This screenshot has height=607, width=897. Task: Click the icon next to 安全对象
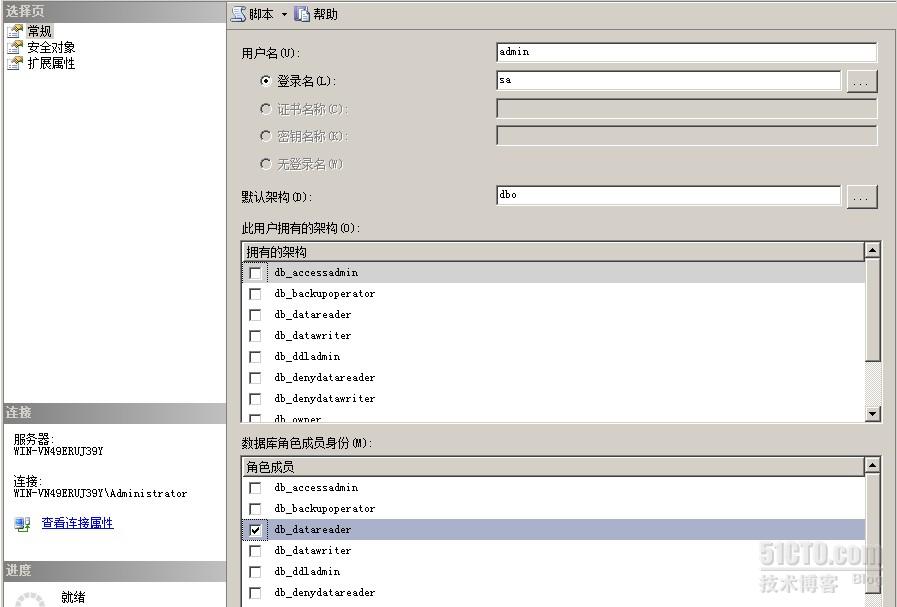click(x=15, y=47)
